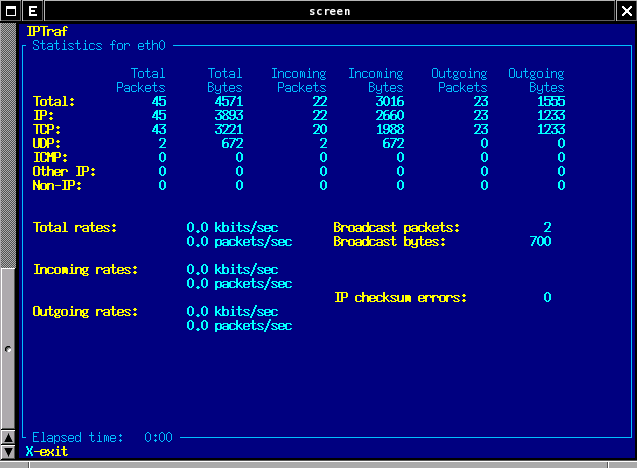Screen dimensions: 637x468
Task: Click the 'Elapsed time:' label
Action: [x=78, y=438]
